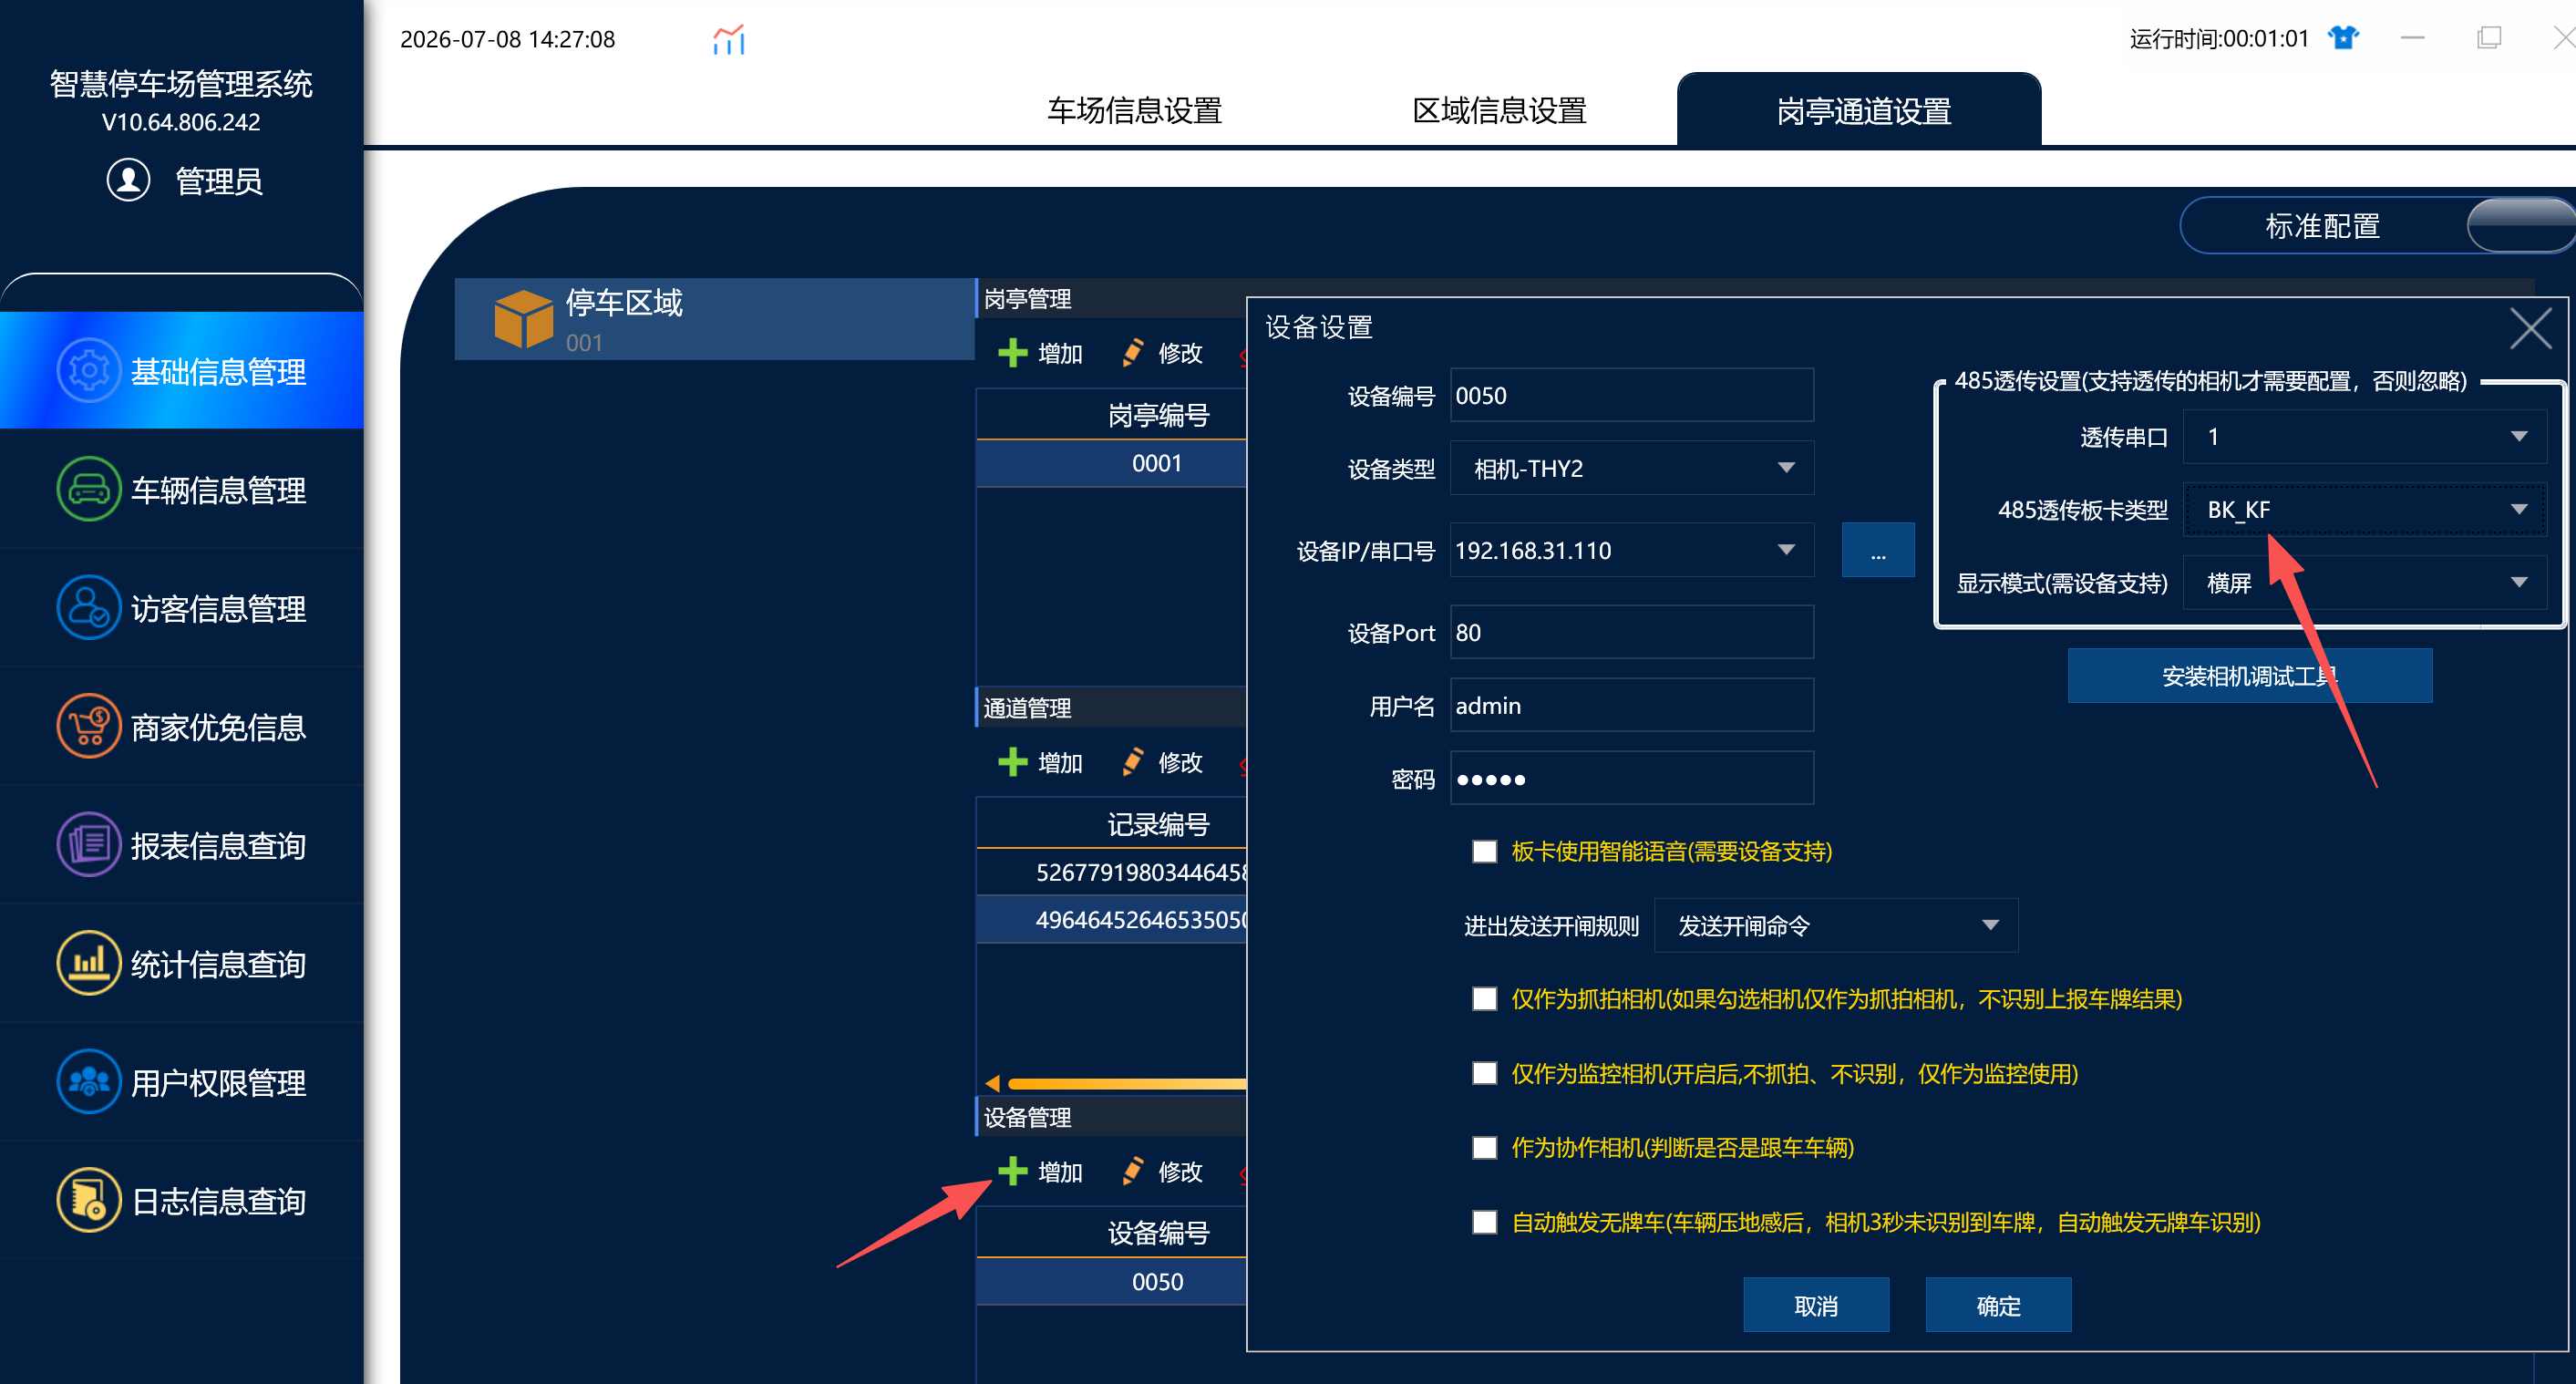The height and width of the screenshot is (1384, 2576).
Task: Click the orange horizontal scrollbar in 通道管理
Action: tap(1126, 1083)
